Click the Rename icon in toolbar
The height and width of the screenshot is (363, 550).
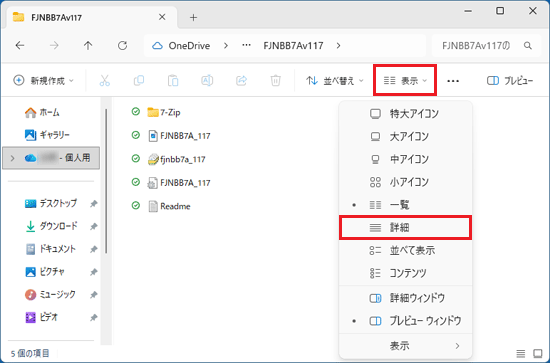click(x=207, y=81)
